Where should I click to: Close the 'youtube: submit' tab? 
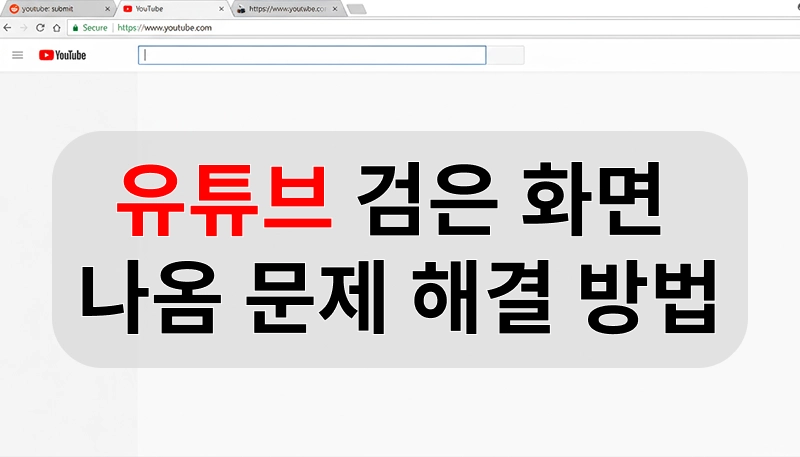(x=107, y=9)
